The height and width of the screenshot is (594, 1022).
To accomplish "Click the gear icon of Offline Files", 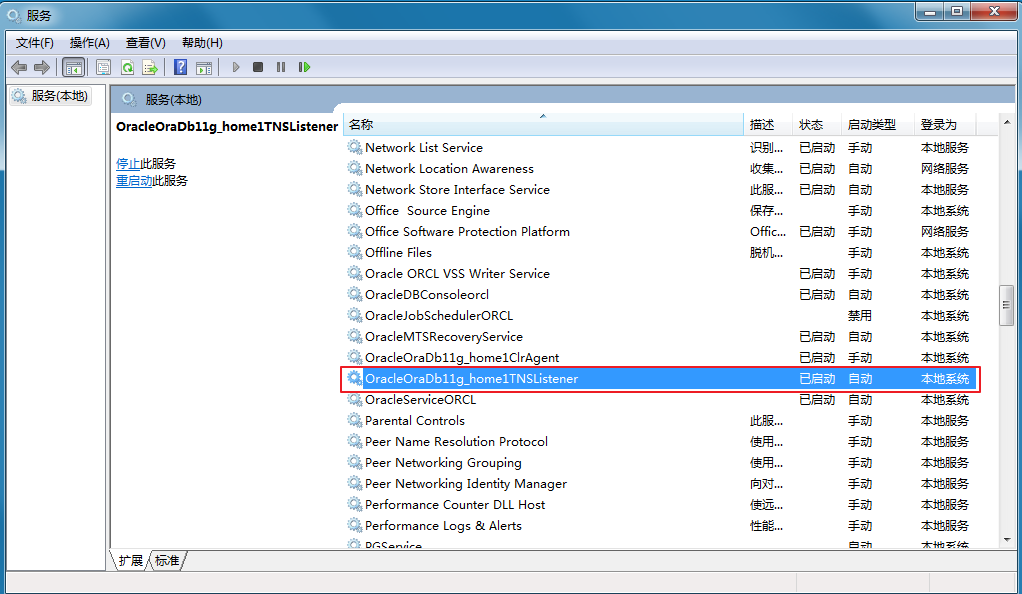I will 355,252.
